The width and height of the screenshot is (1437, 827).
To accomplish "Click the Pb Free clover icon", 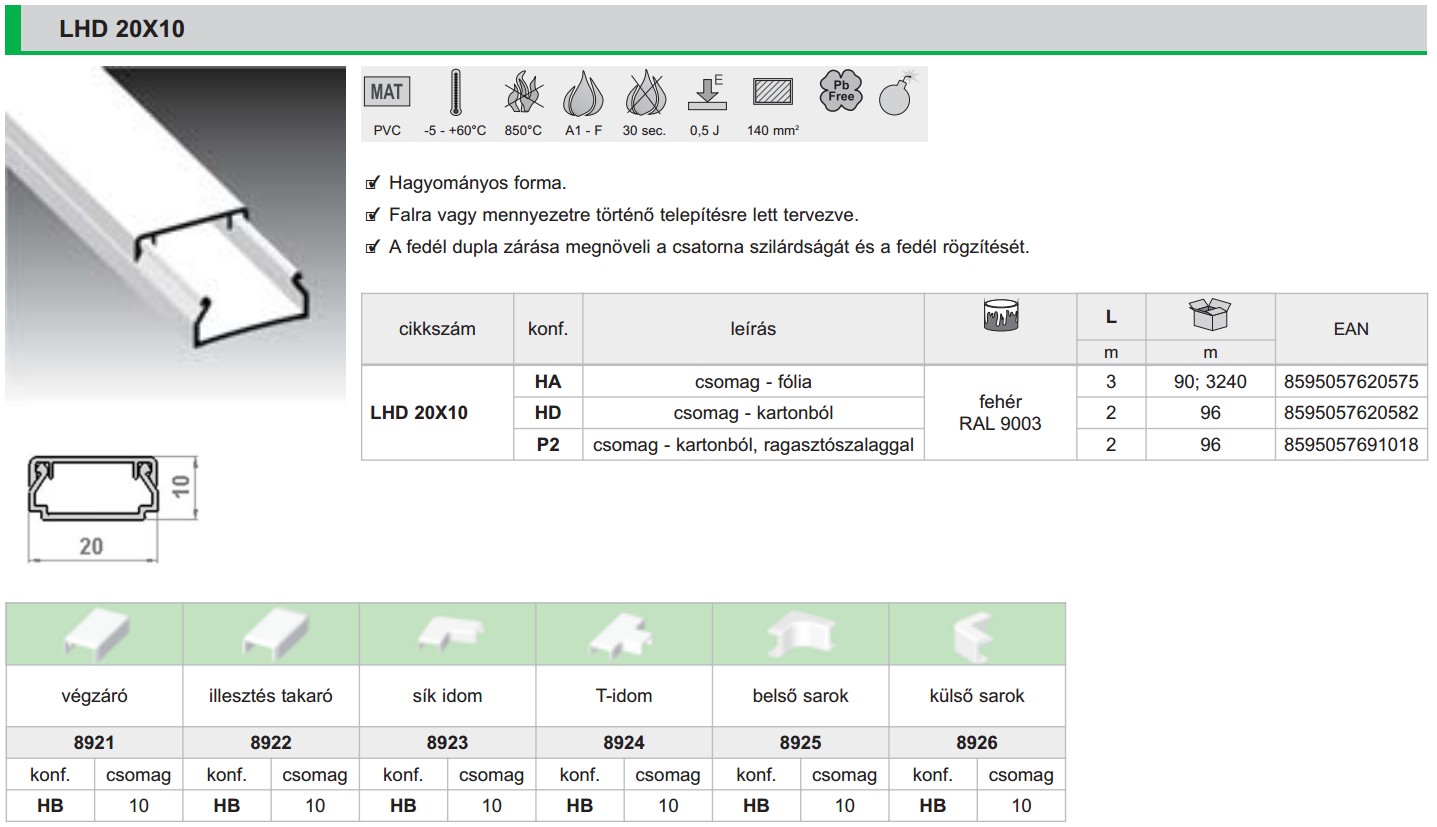I will (839, 90).
